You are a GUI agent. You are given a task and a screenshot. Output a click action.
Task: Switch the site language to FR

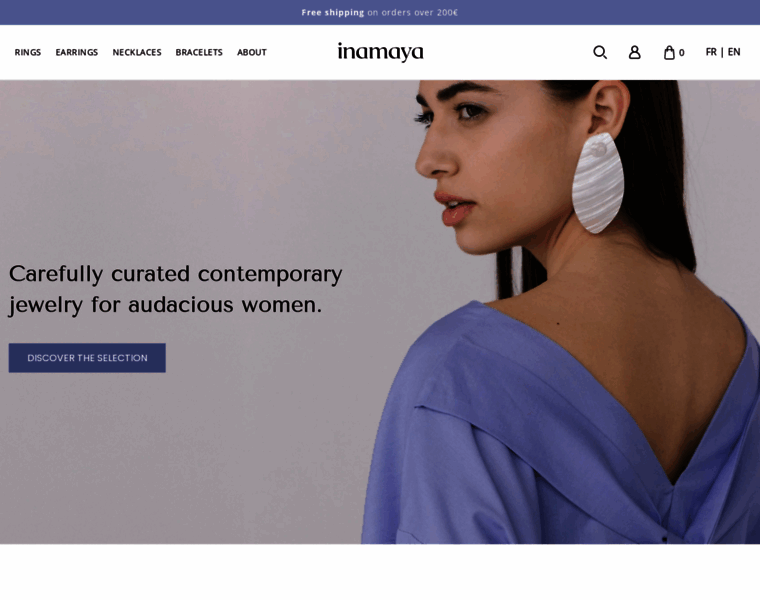(x=711, y=52)
